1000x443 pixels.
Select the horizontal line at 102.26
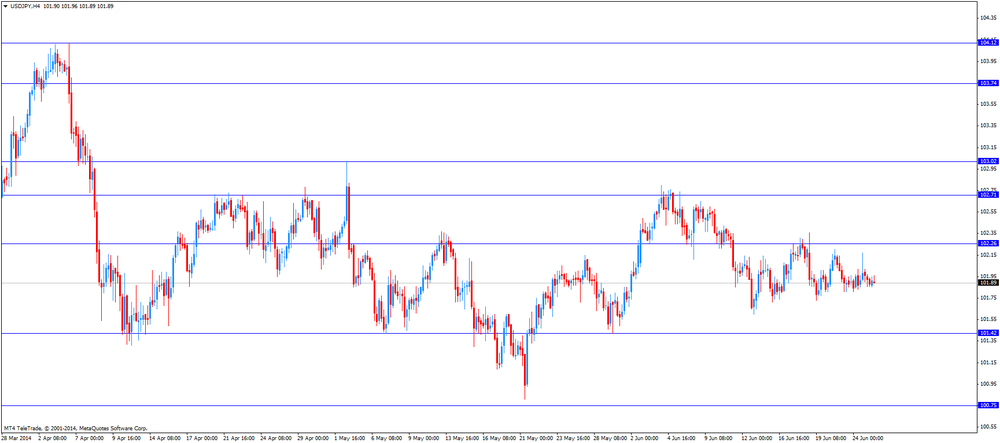[x=489, y=243]
